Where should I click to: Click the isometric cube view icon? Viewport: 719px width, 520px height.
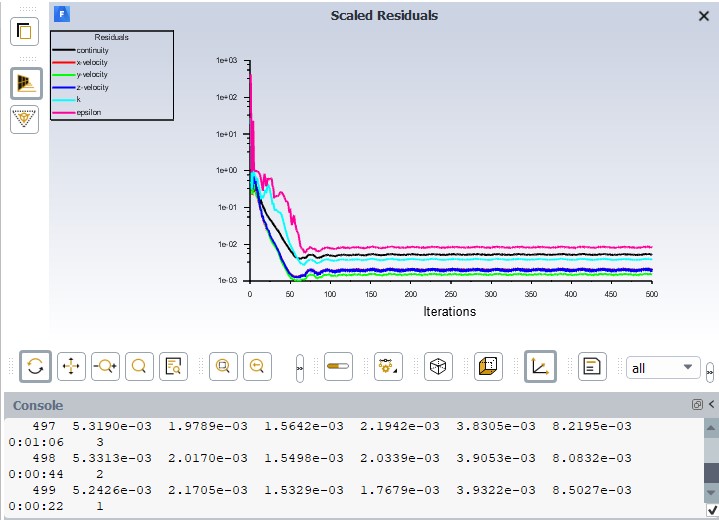(438, 366)
